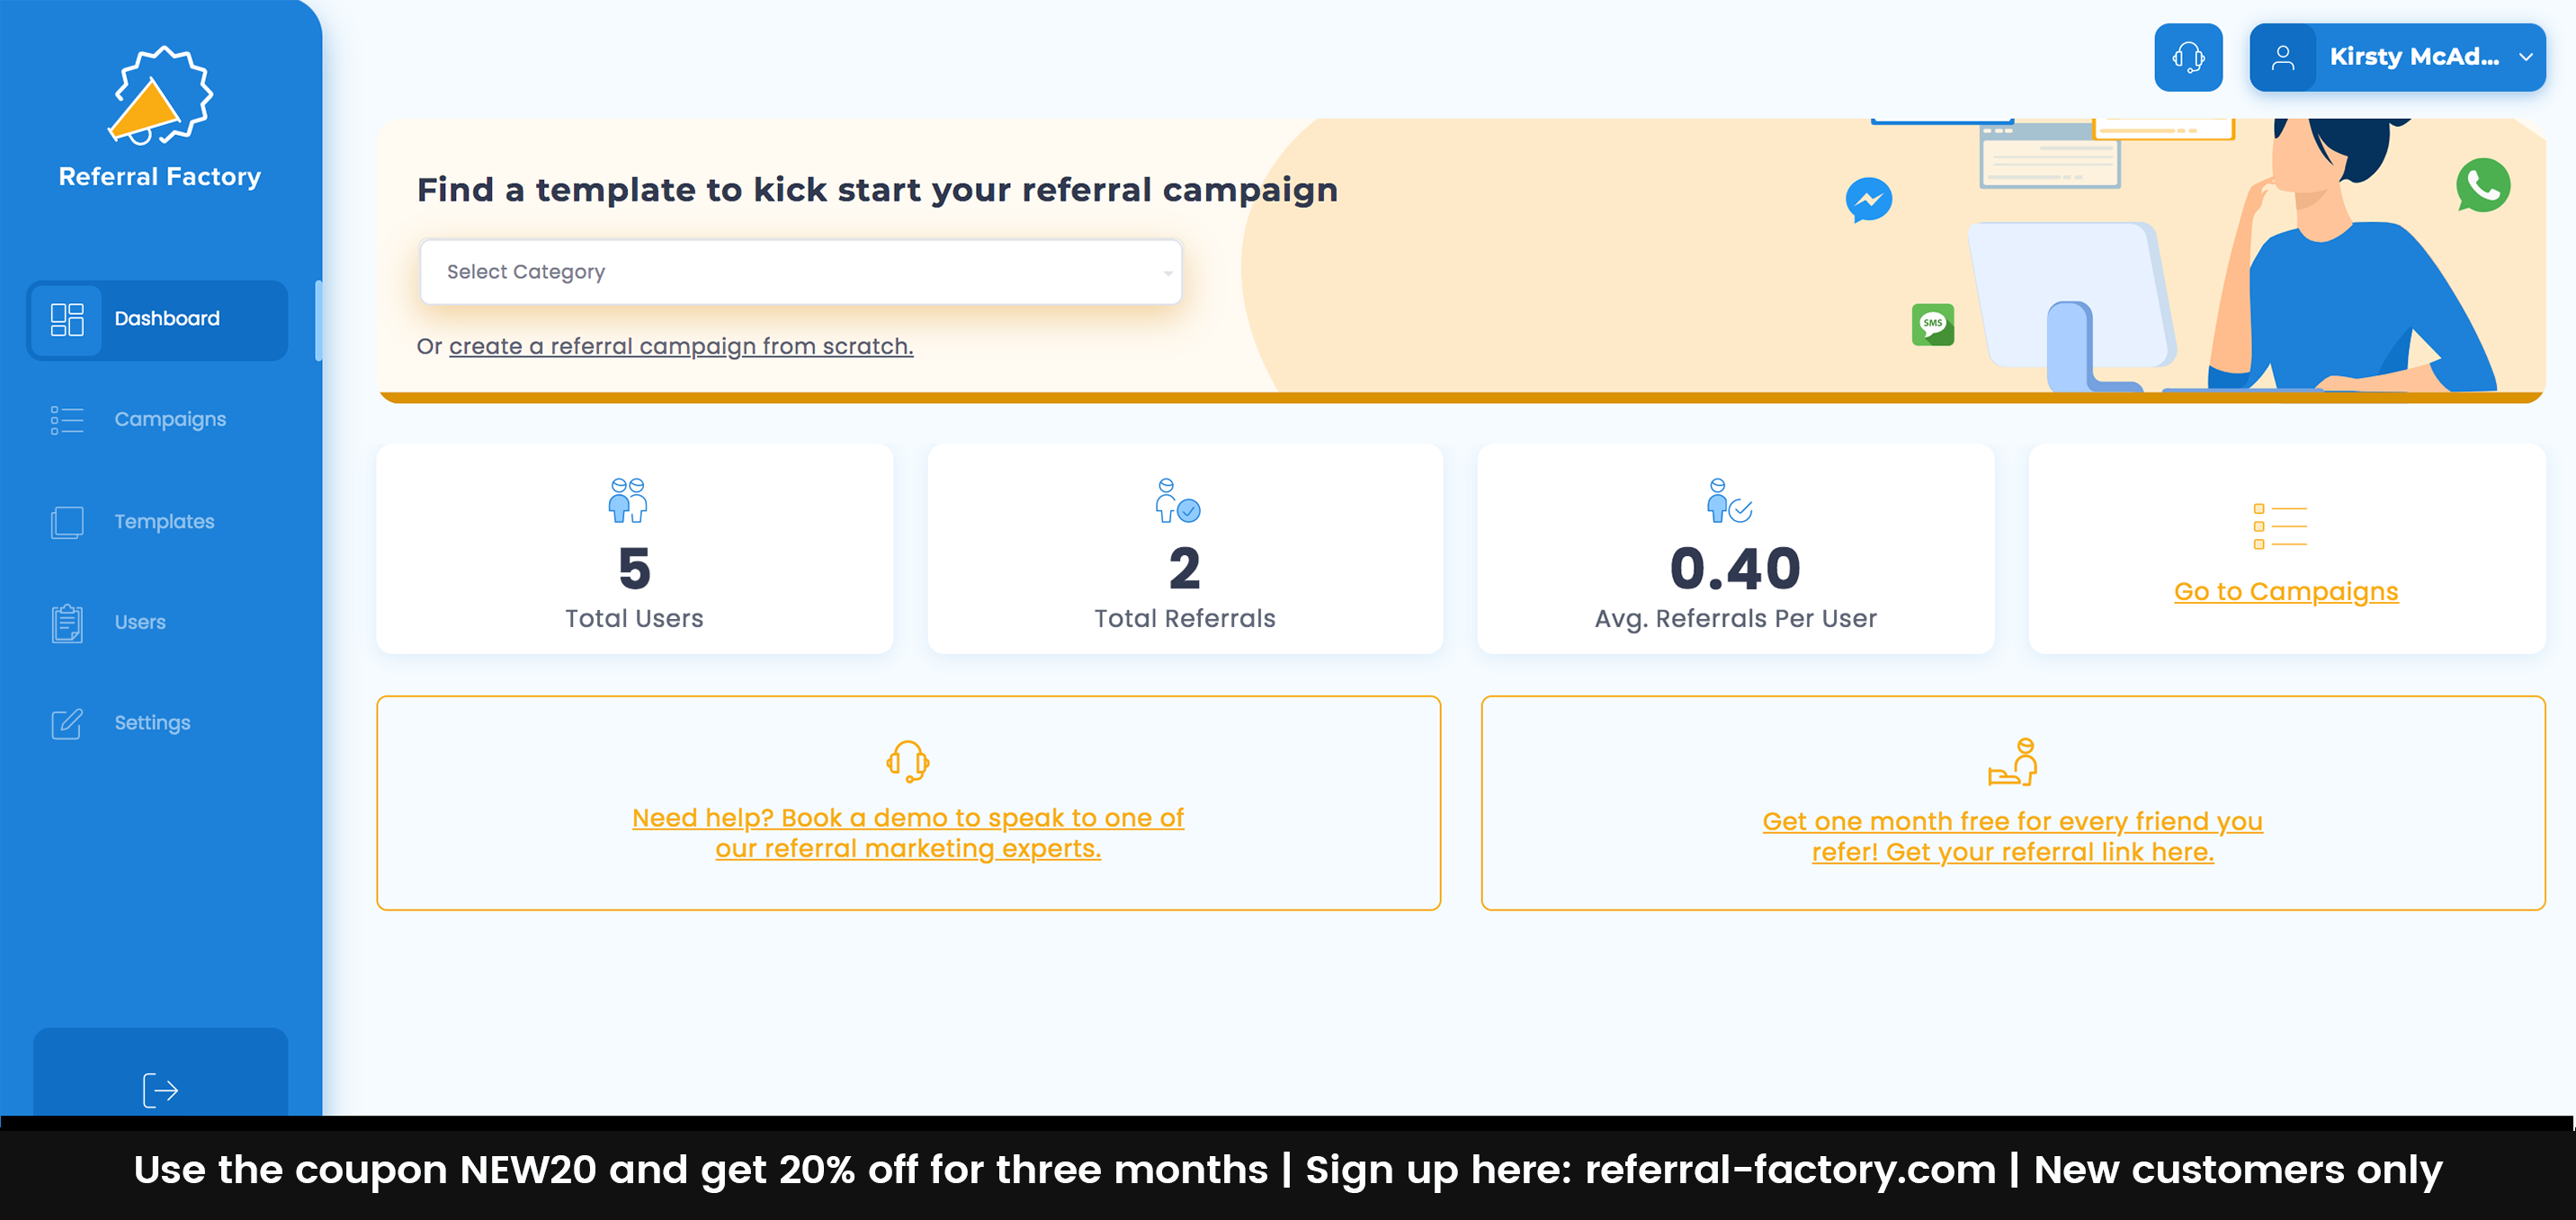Screen dimensions: 2576x1220
Task: Select the Users clipboard icon
Action: tap(66, 622)
